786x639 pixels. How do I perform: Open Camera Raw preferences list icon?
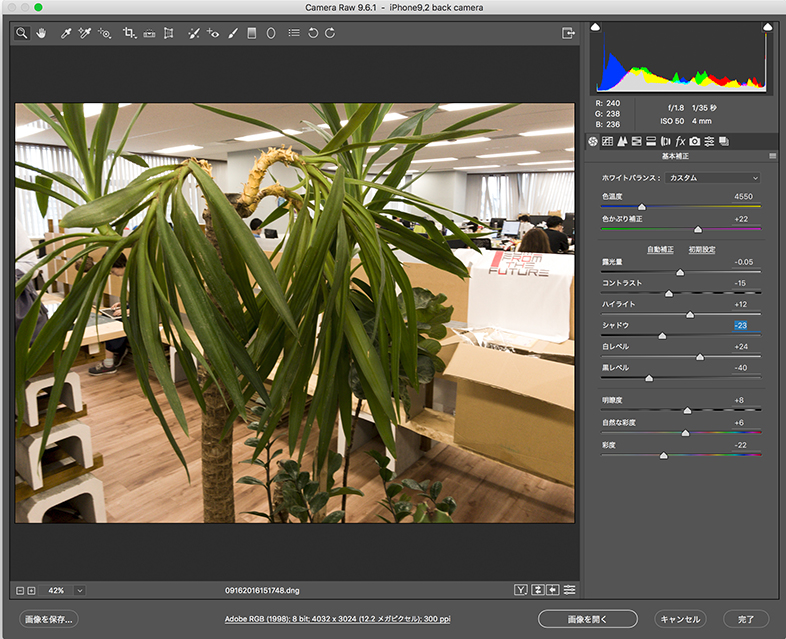294,33
